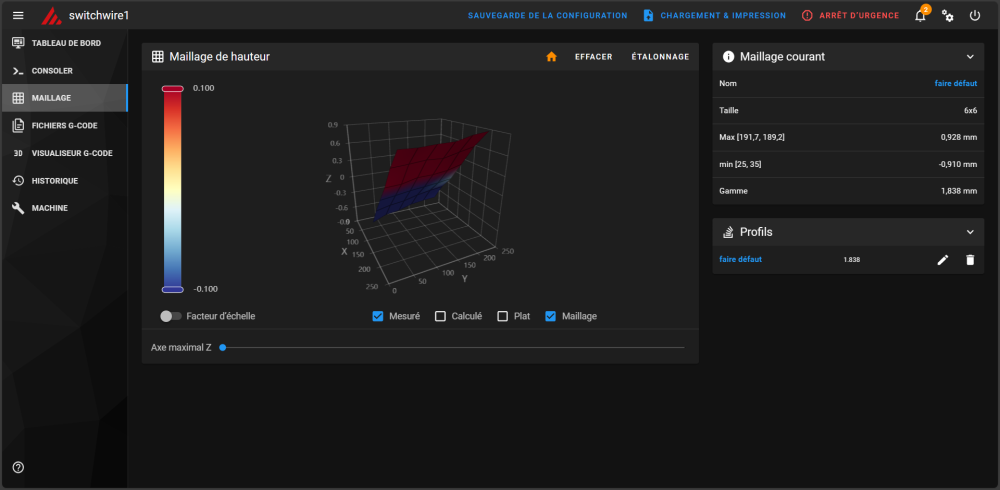Click the Axe maximal Z slider handle
This screenshot has width=1000, height=490.
tap(223, 348)
